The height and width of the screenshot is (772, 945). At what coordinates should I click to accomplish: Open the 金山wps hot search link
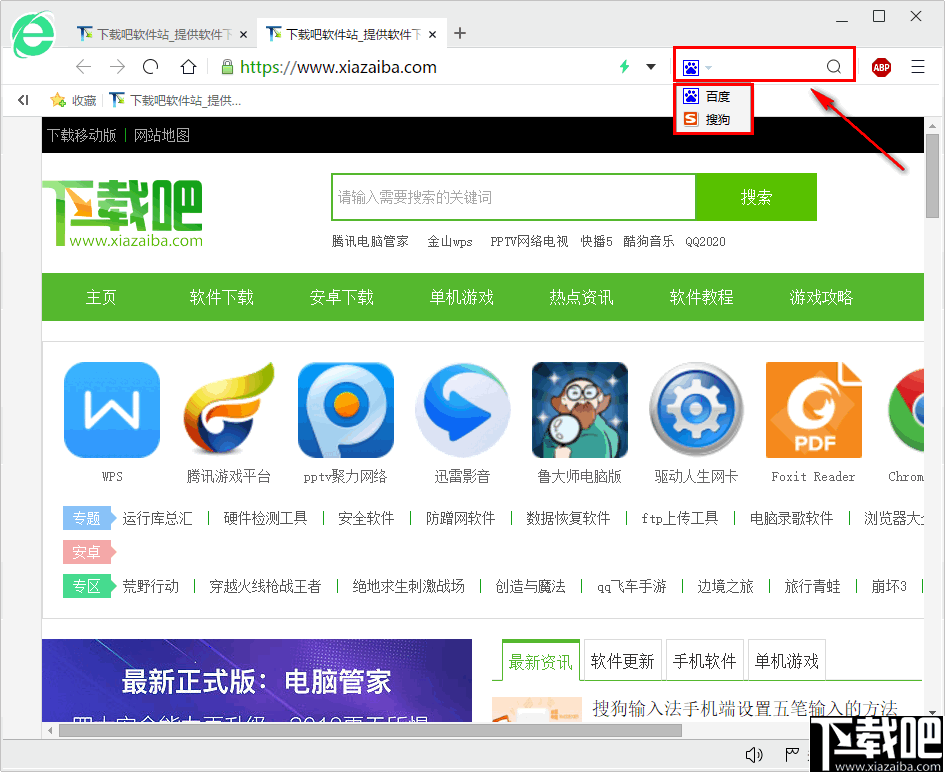coord(450,241)
